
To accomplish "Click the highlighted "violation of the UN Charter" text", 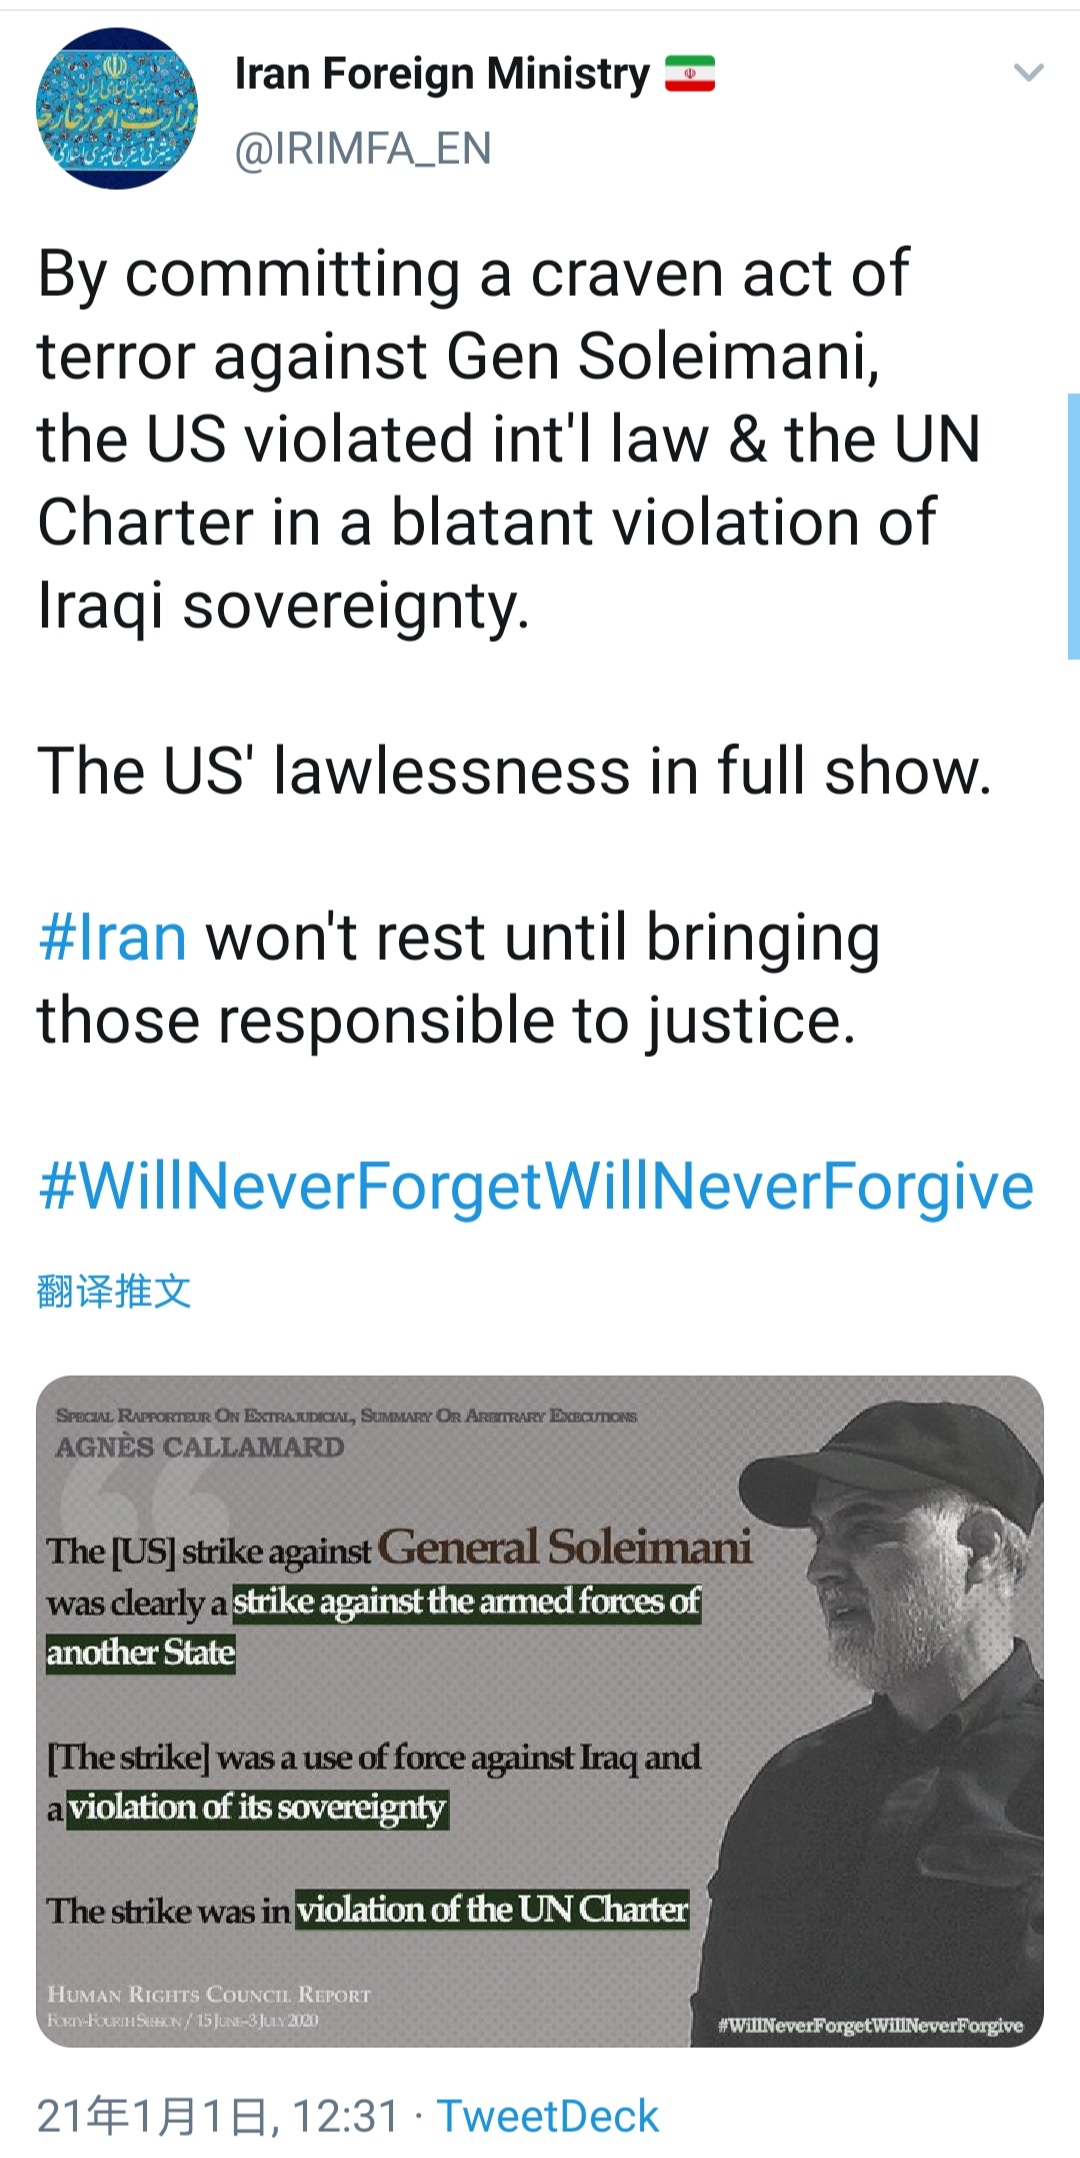I will click(492, 1910).
